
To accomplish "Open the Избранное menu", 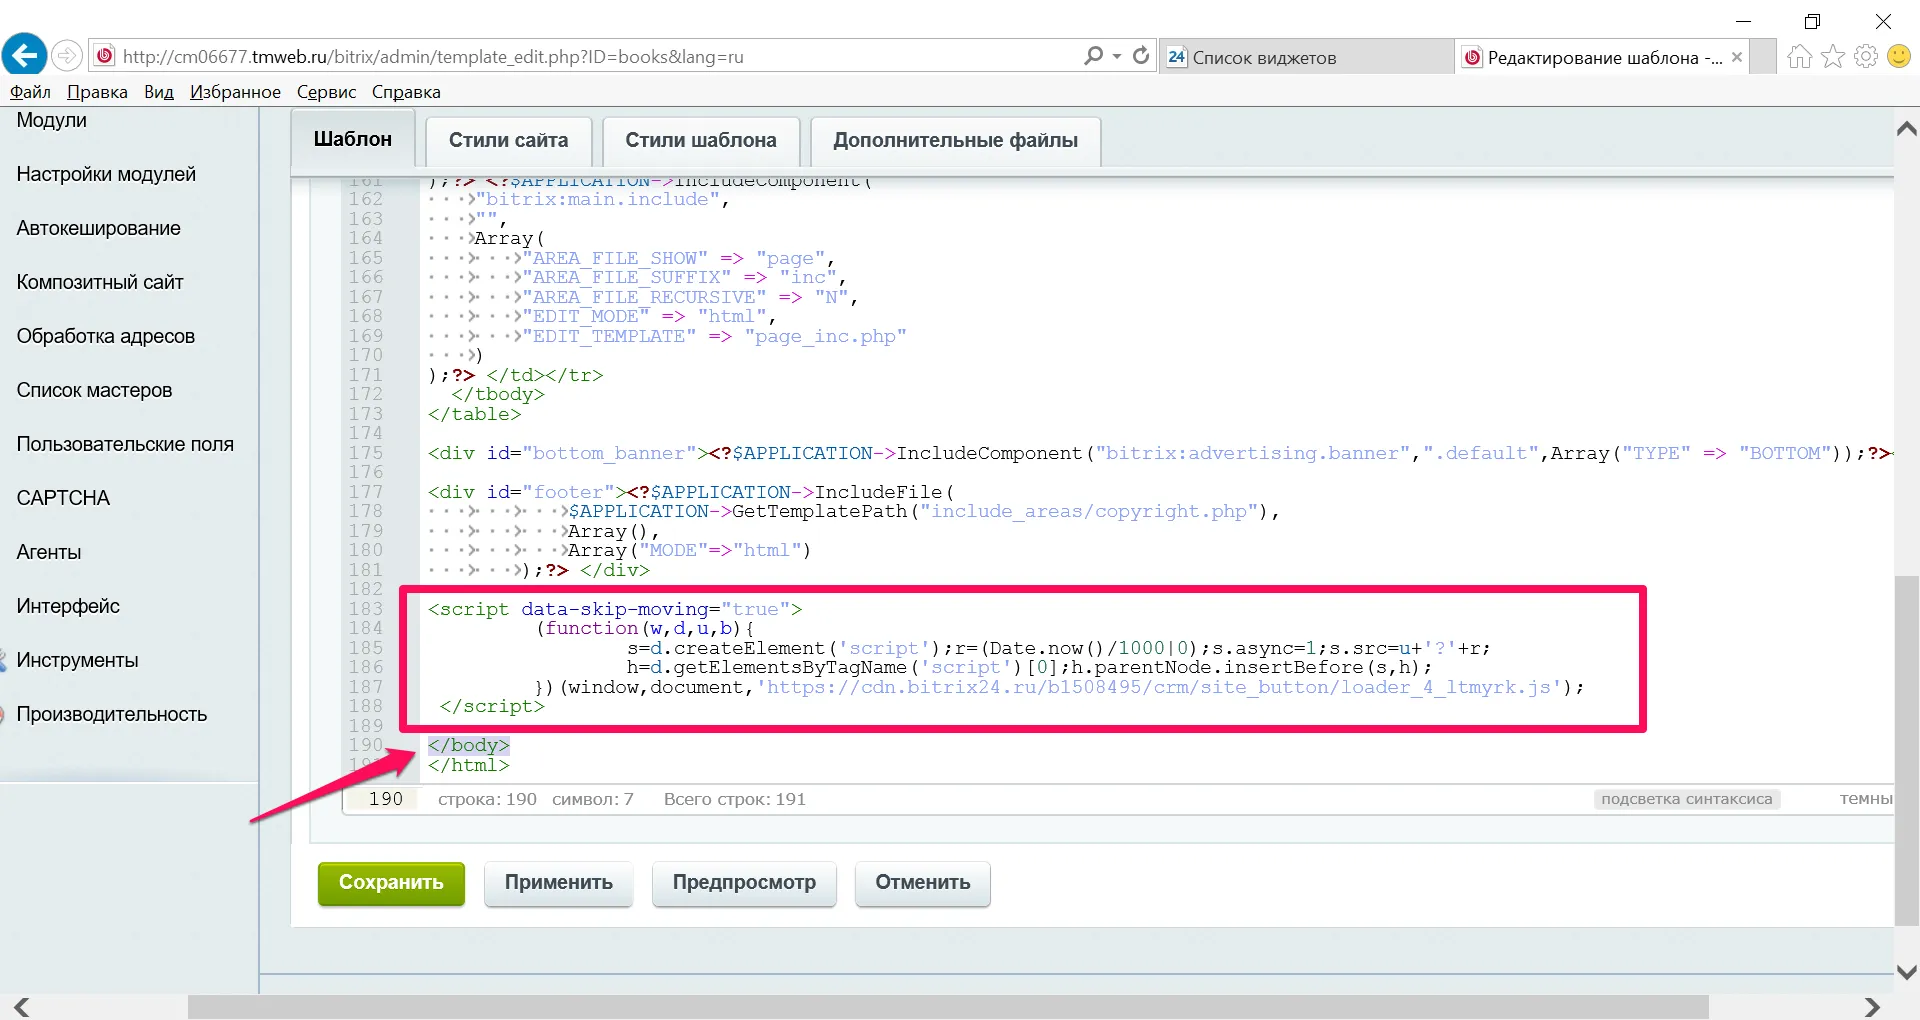I will tap(235, 92).
